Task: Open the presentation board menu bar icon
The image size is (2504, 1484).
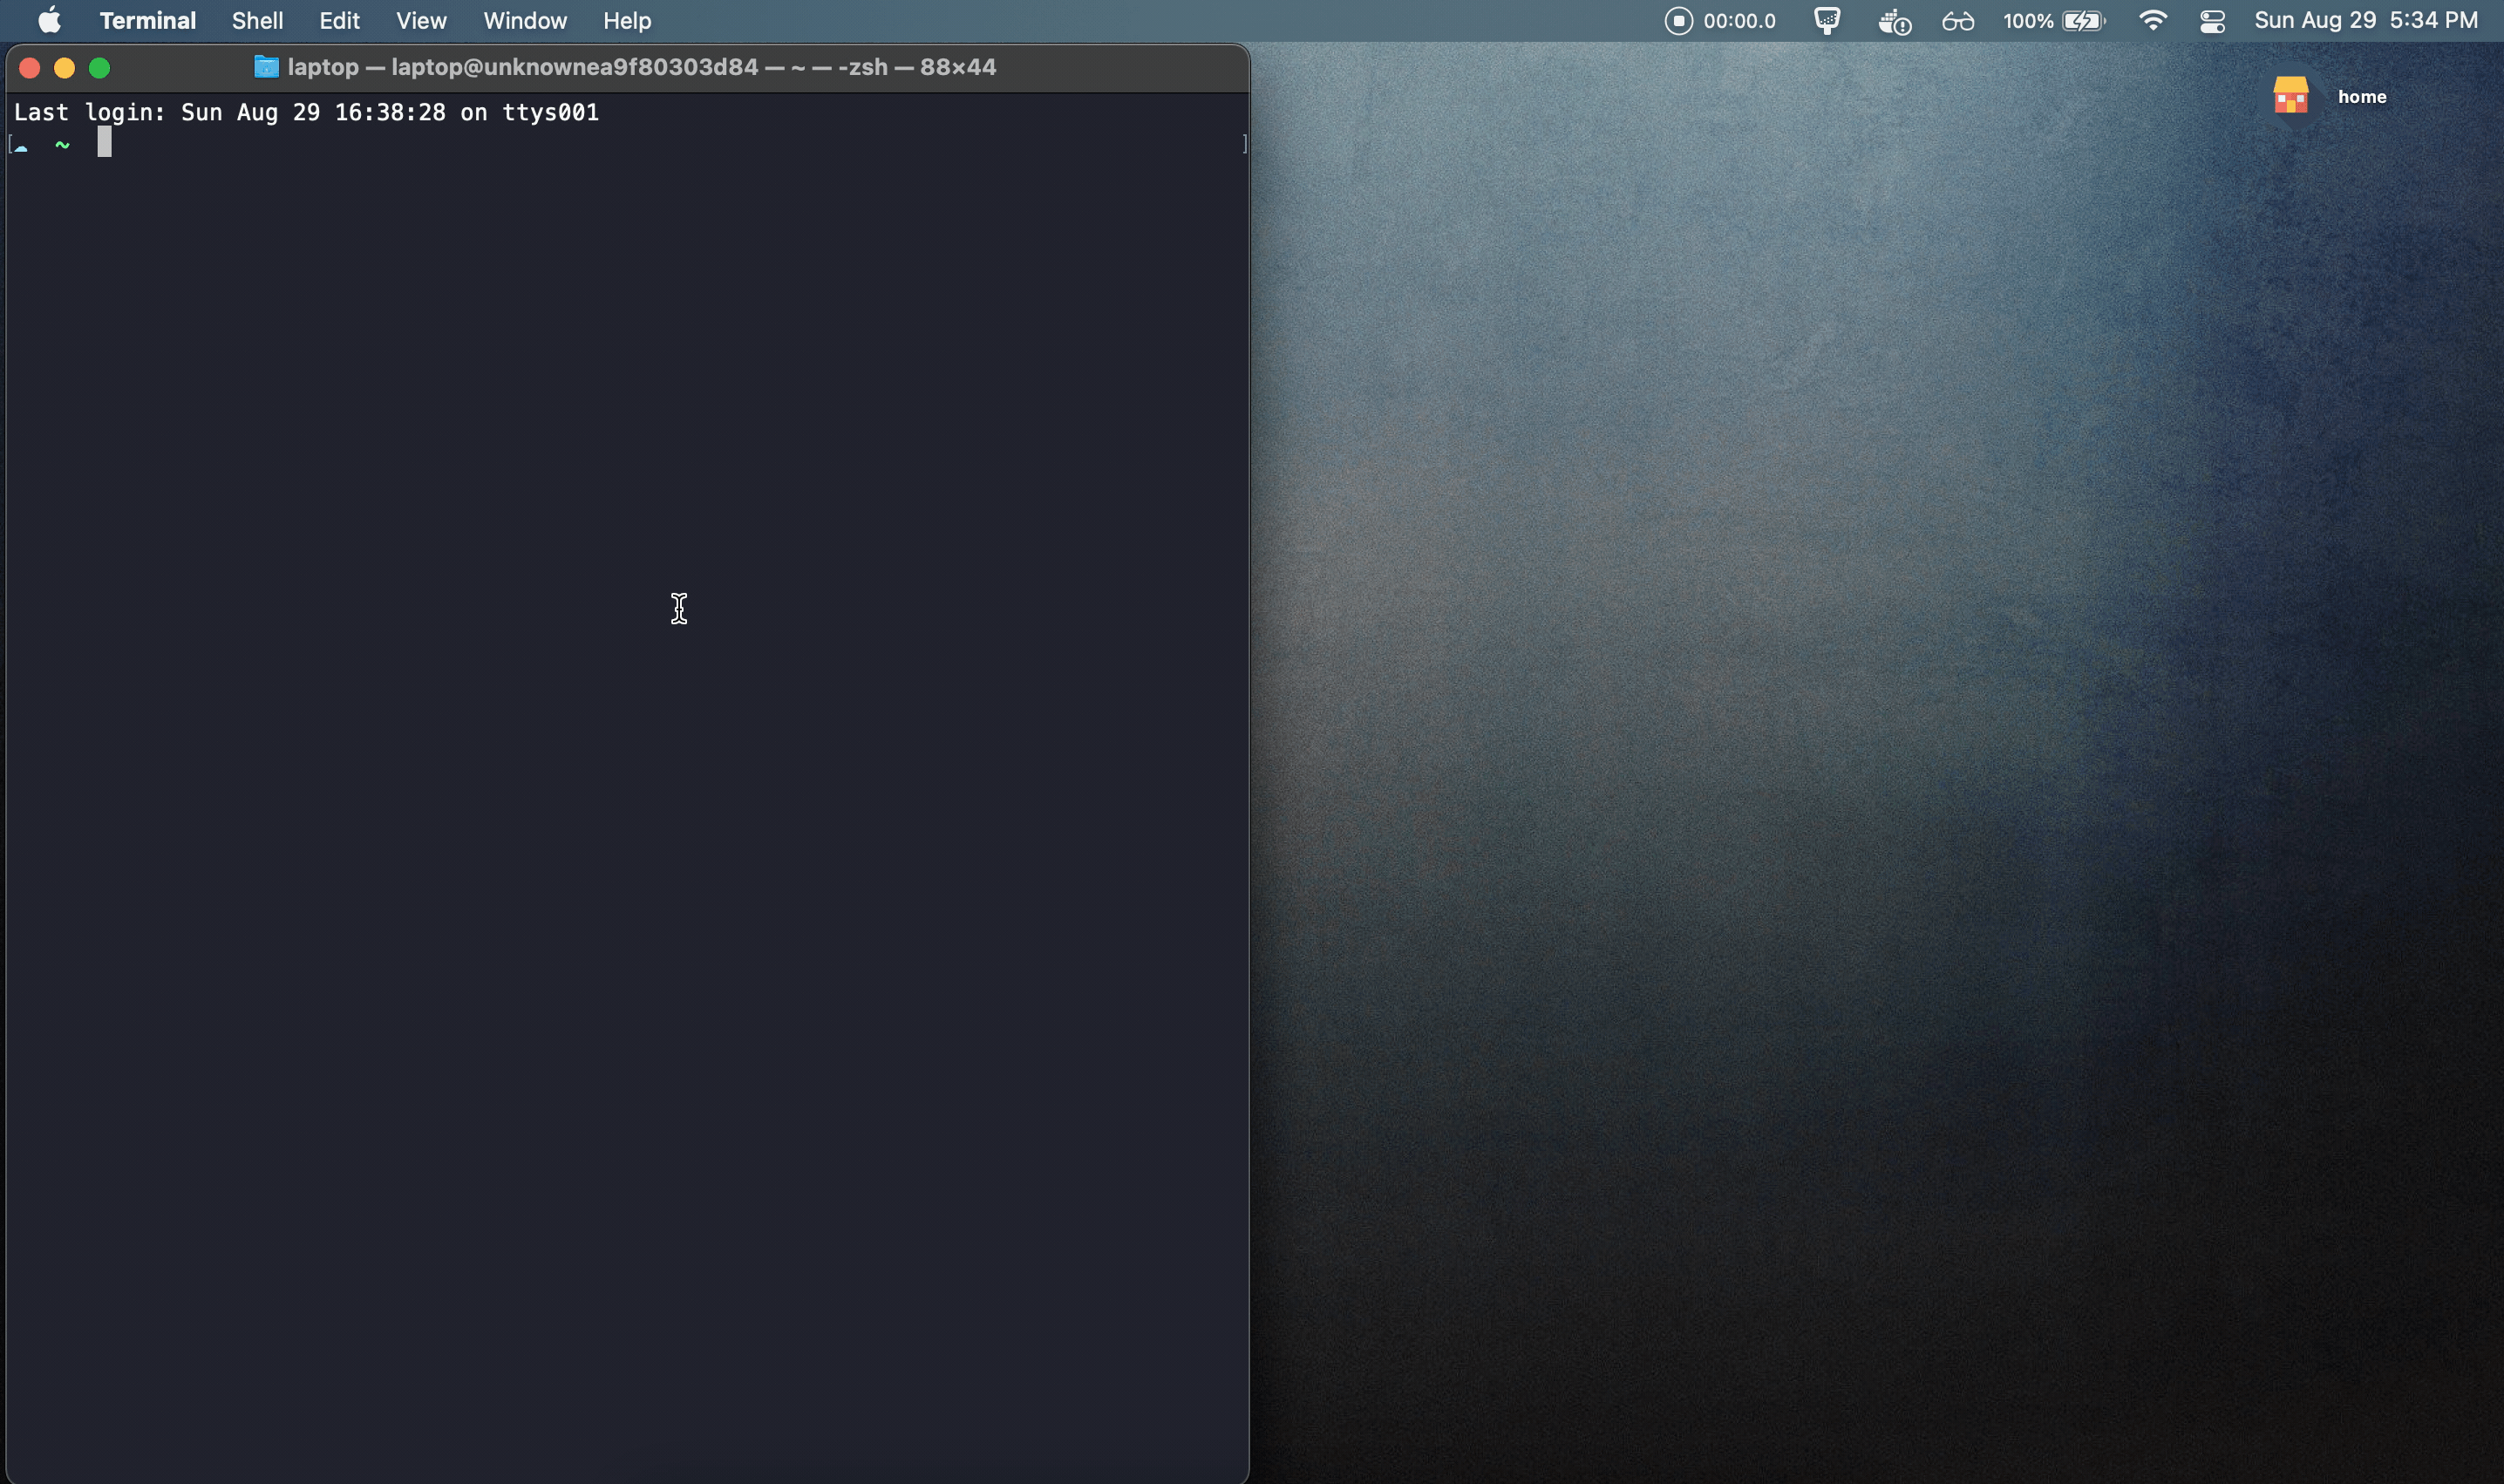Action: (x=1827, y=21)
